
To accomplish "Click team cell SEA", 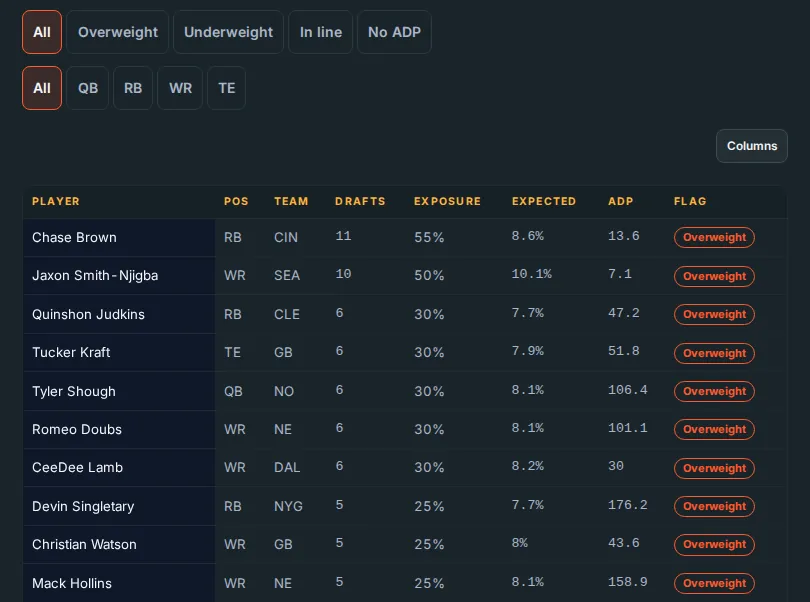I will (287, 275).
